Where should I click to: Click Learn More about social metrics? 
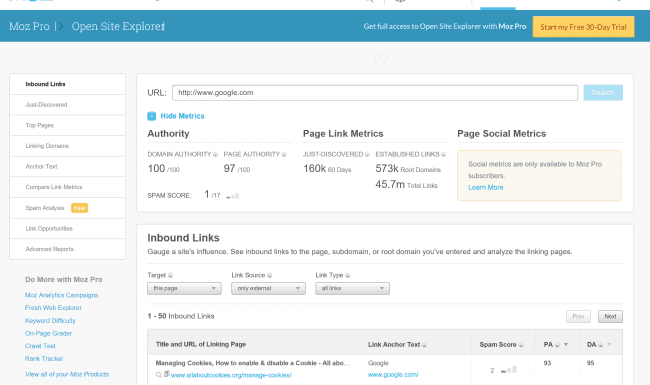(485, 188)
